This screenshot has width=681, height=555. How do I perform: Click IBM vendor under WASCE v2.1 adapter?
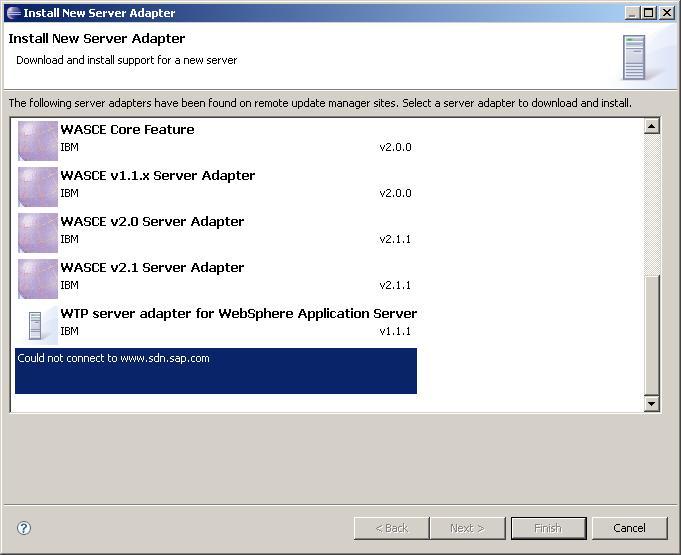pyautogui.click(x=69, y=285)
